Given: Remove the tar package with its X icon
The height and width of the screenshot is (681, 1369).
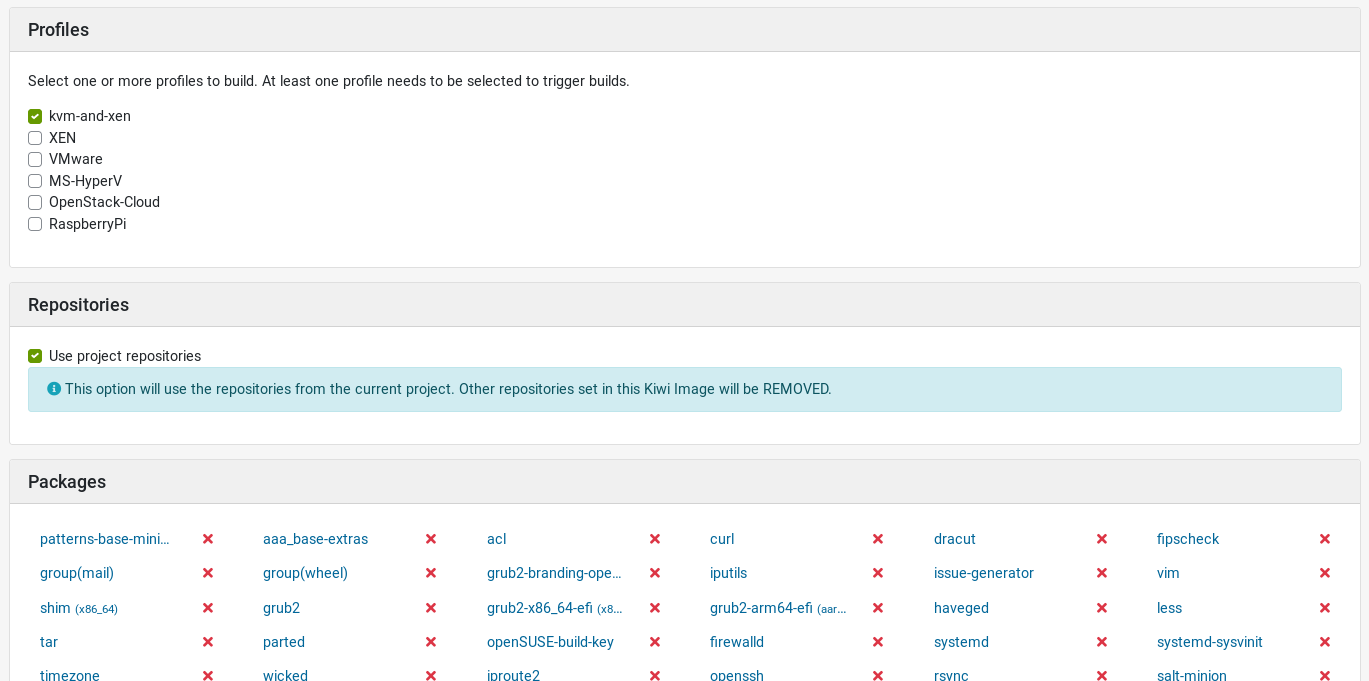Looking at the screenshot, I should click(x=208, y=642).
